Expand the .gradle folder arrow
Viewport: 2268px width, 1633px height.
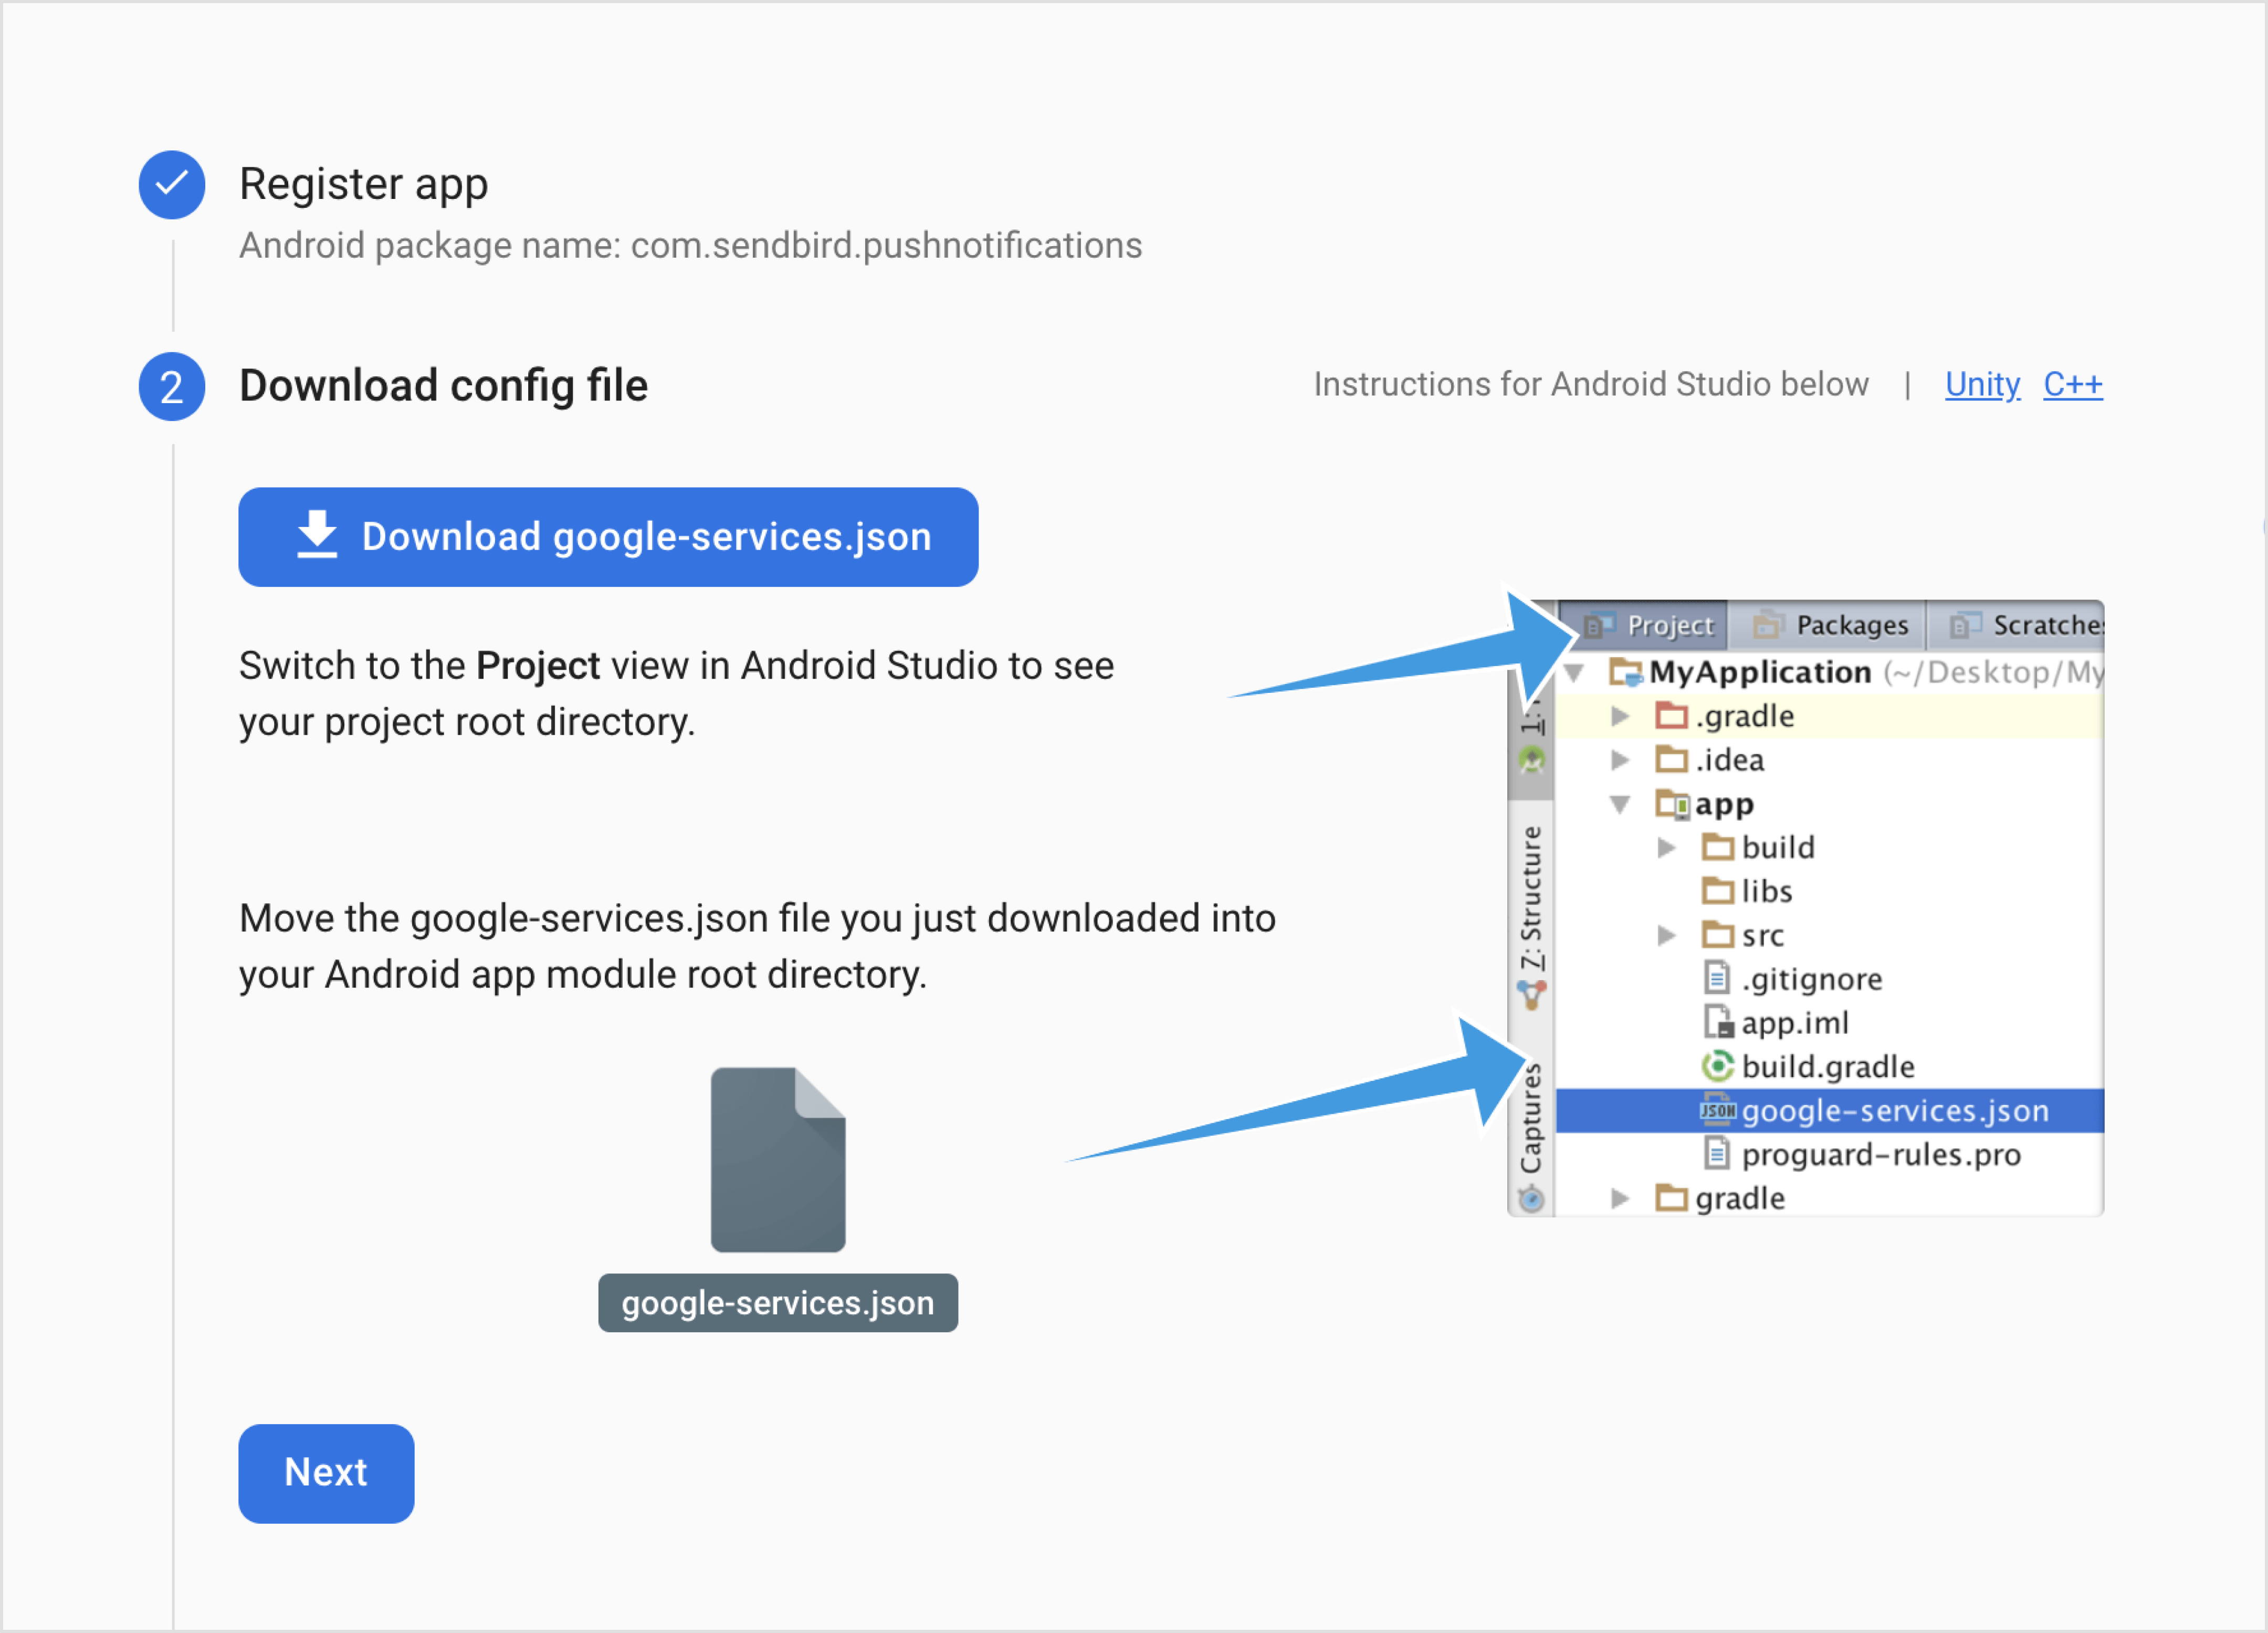click(1620, 716)
